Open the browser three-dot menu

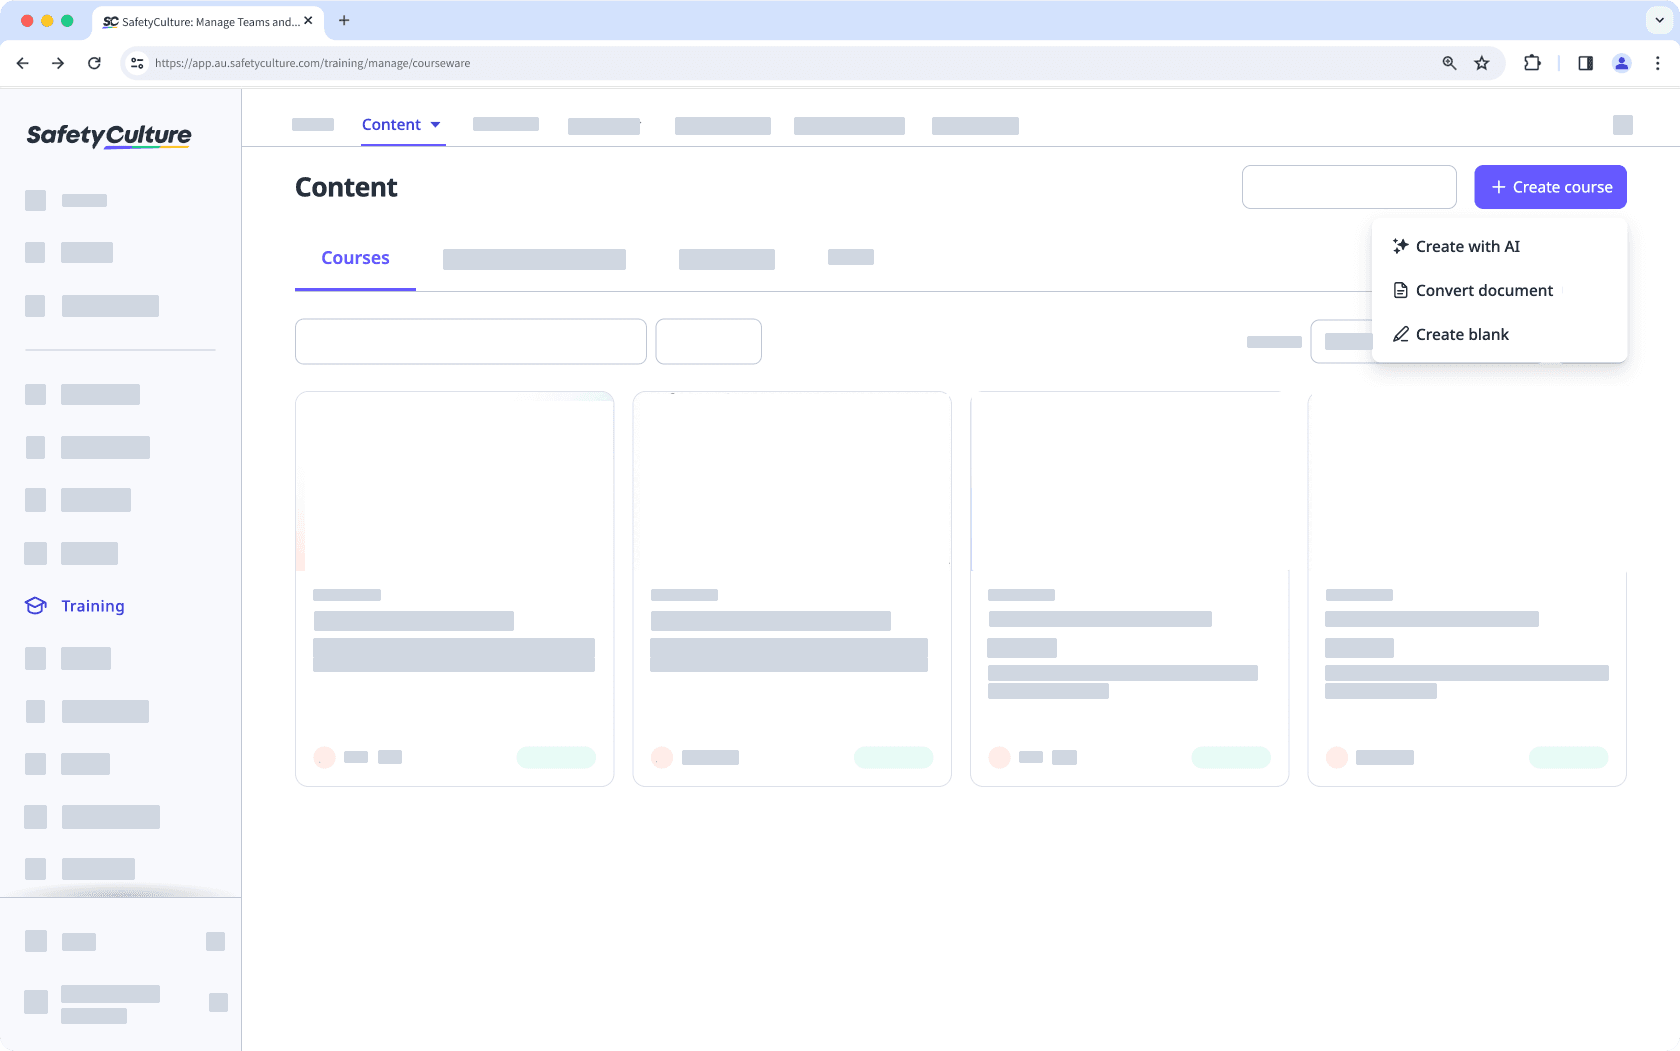pos(1658,62)
